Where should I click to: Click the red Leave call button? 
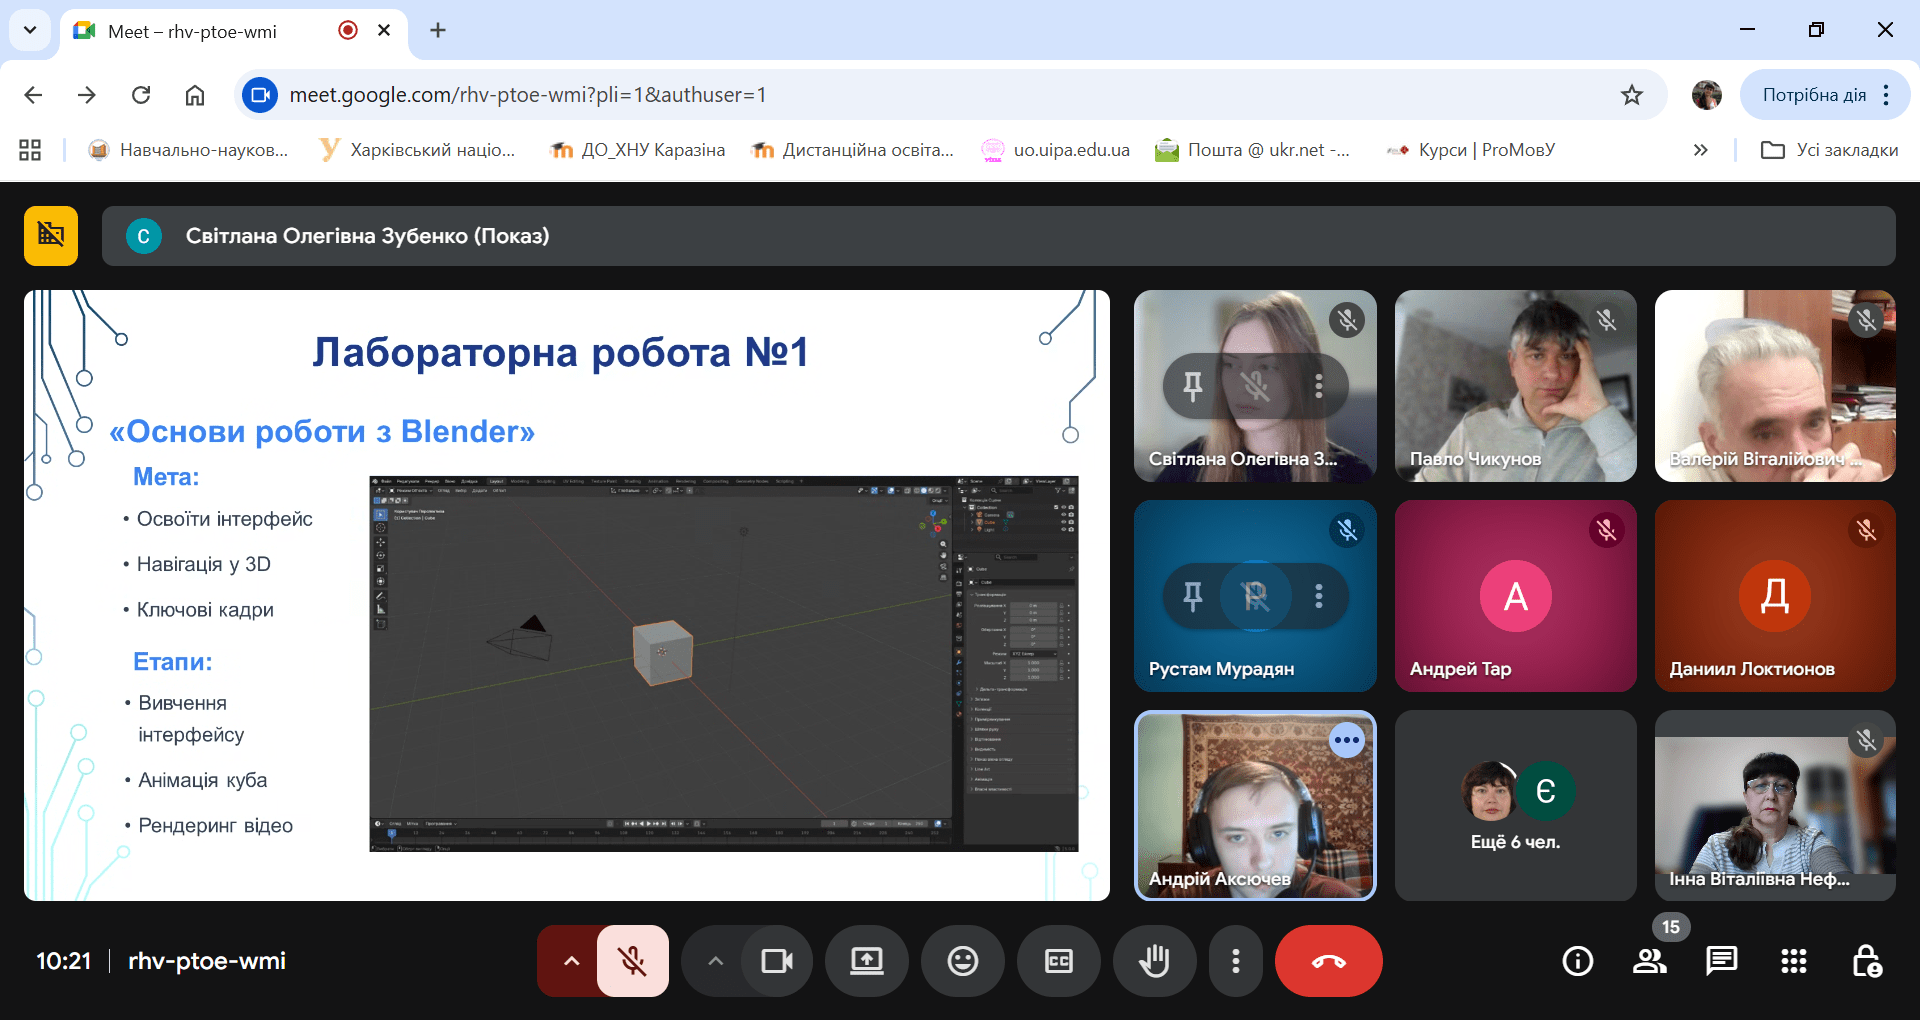click(1328, 961)
